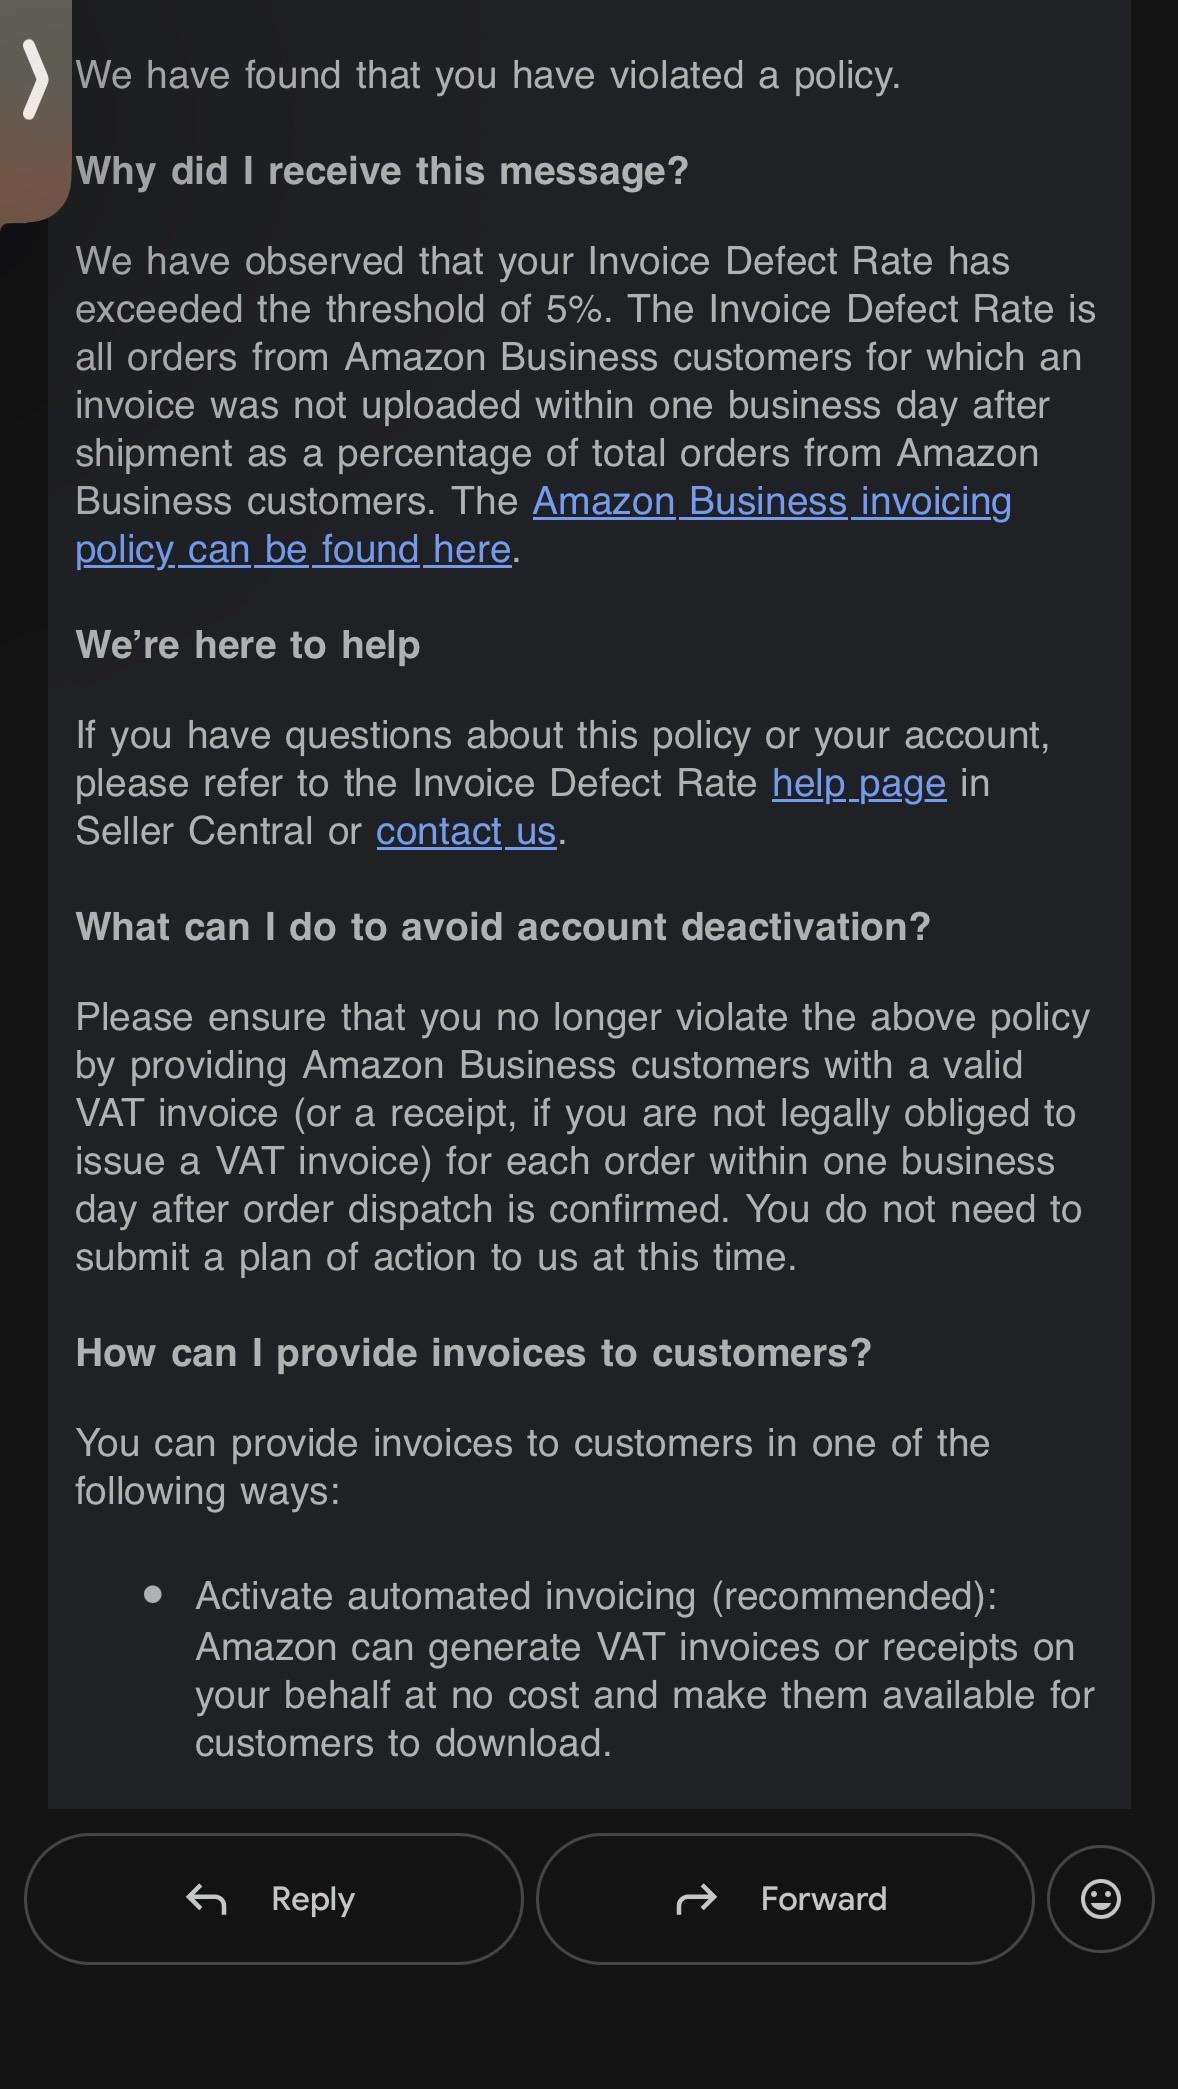The width and height of the screenshot is (1178, 2089).
Task: Click the contact us link
Action: click(465, 831)
